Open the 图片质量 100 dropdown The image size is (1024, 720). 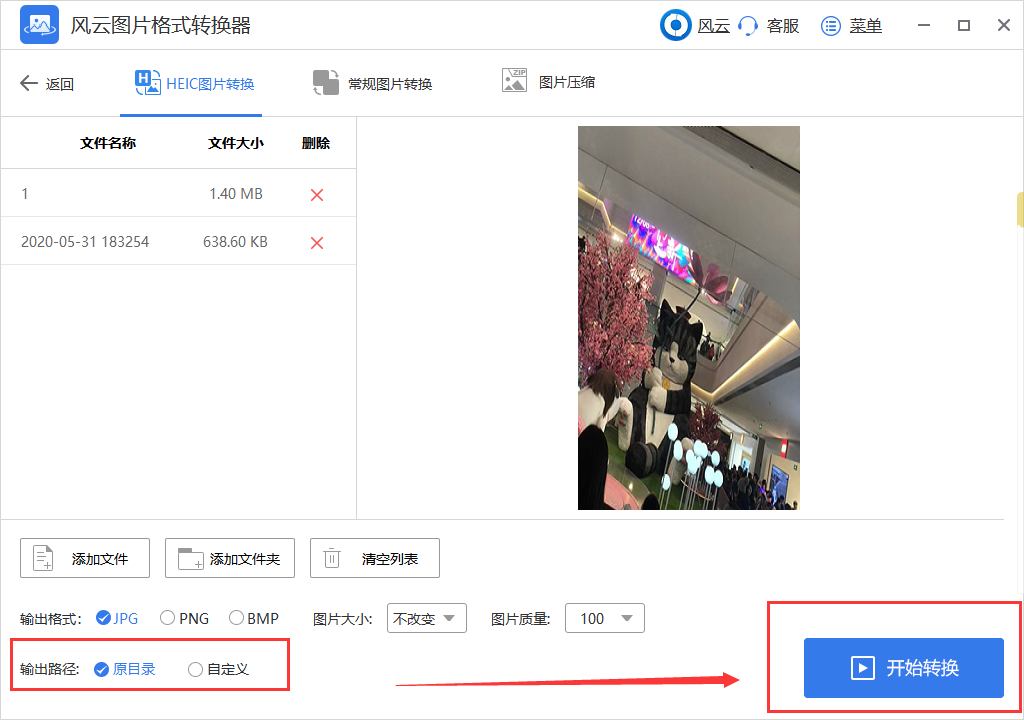[605, 618]
